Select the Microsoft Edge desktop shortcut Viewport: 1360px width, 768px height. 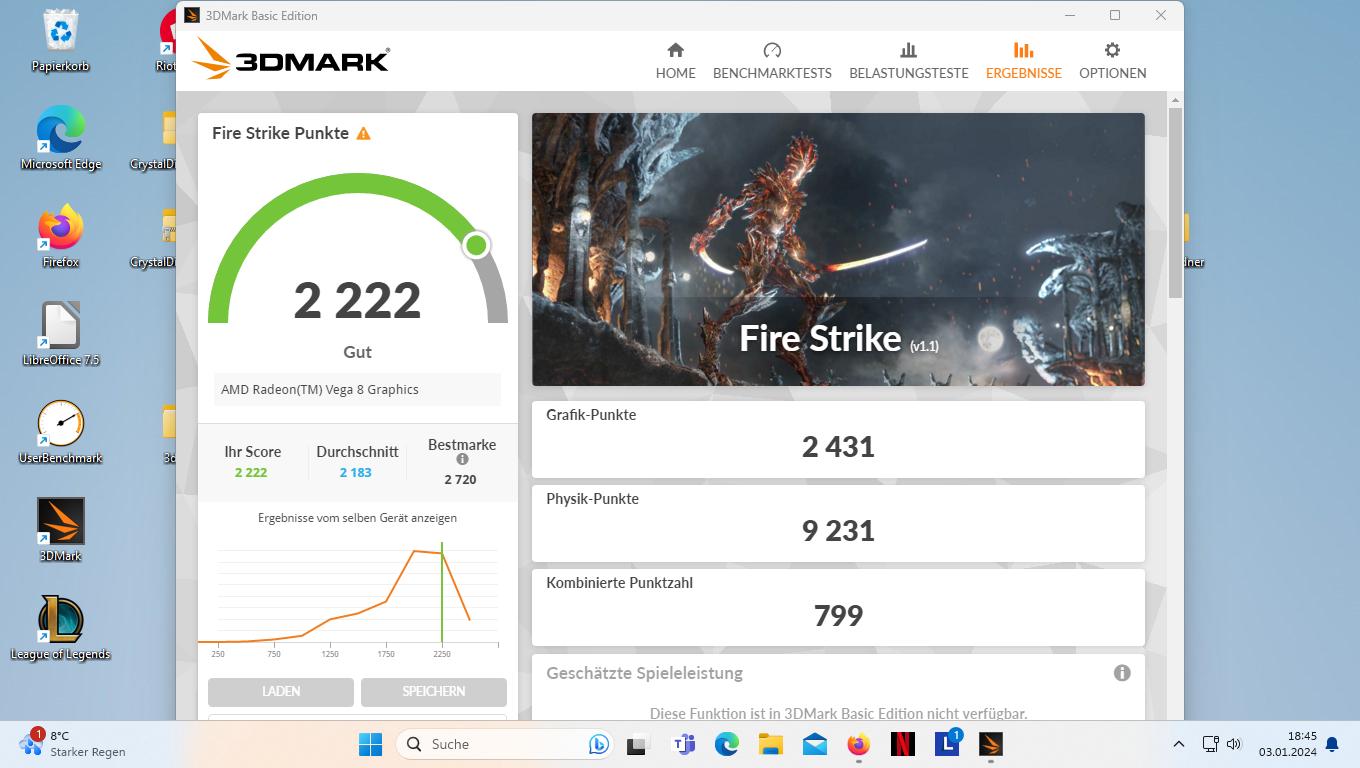(x=61, y=139)
